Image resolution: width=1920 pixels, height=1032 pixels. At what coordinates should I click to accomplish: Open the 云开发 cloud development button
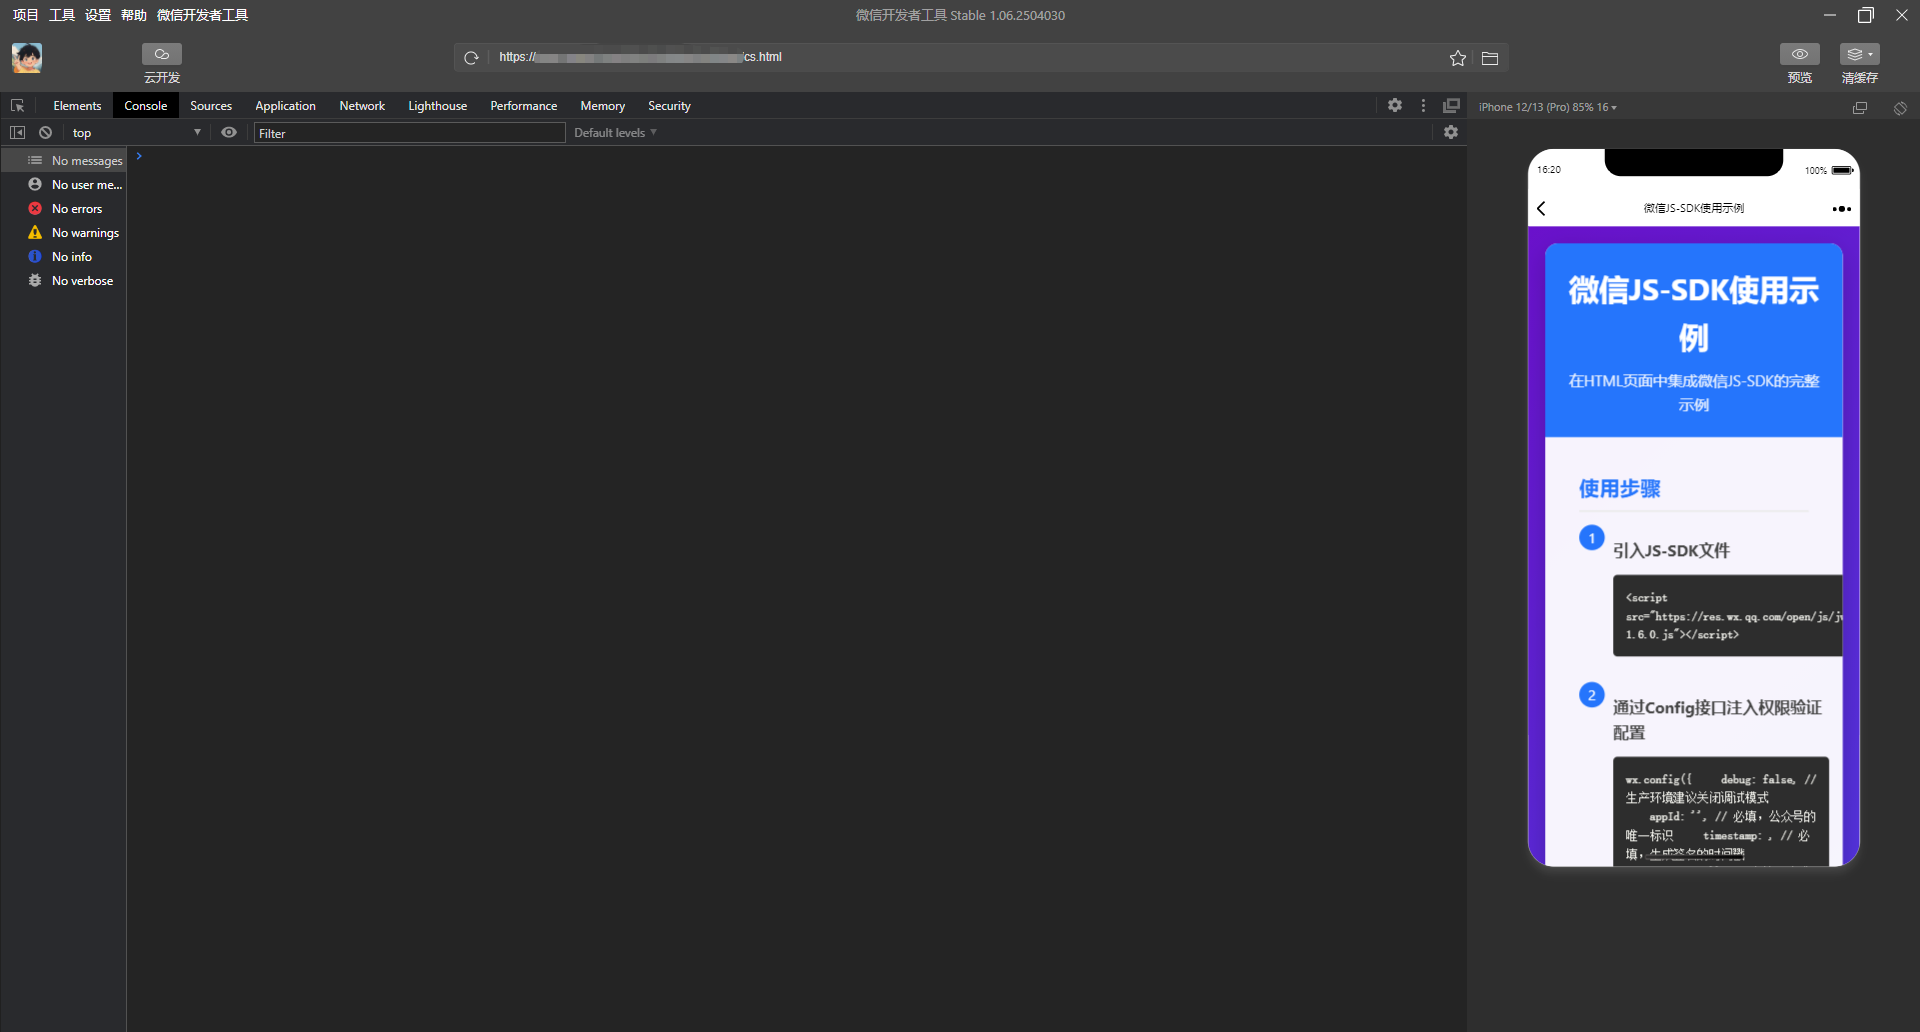(x=162, y=54)
